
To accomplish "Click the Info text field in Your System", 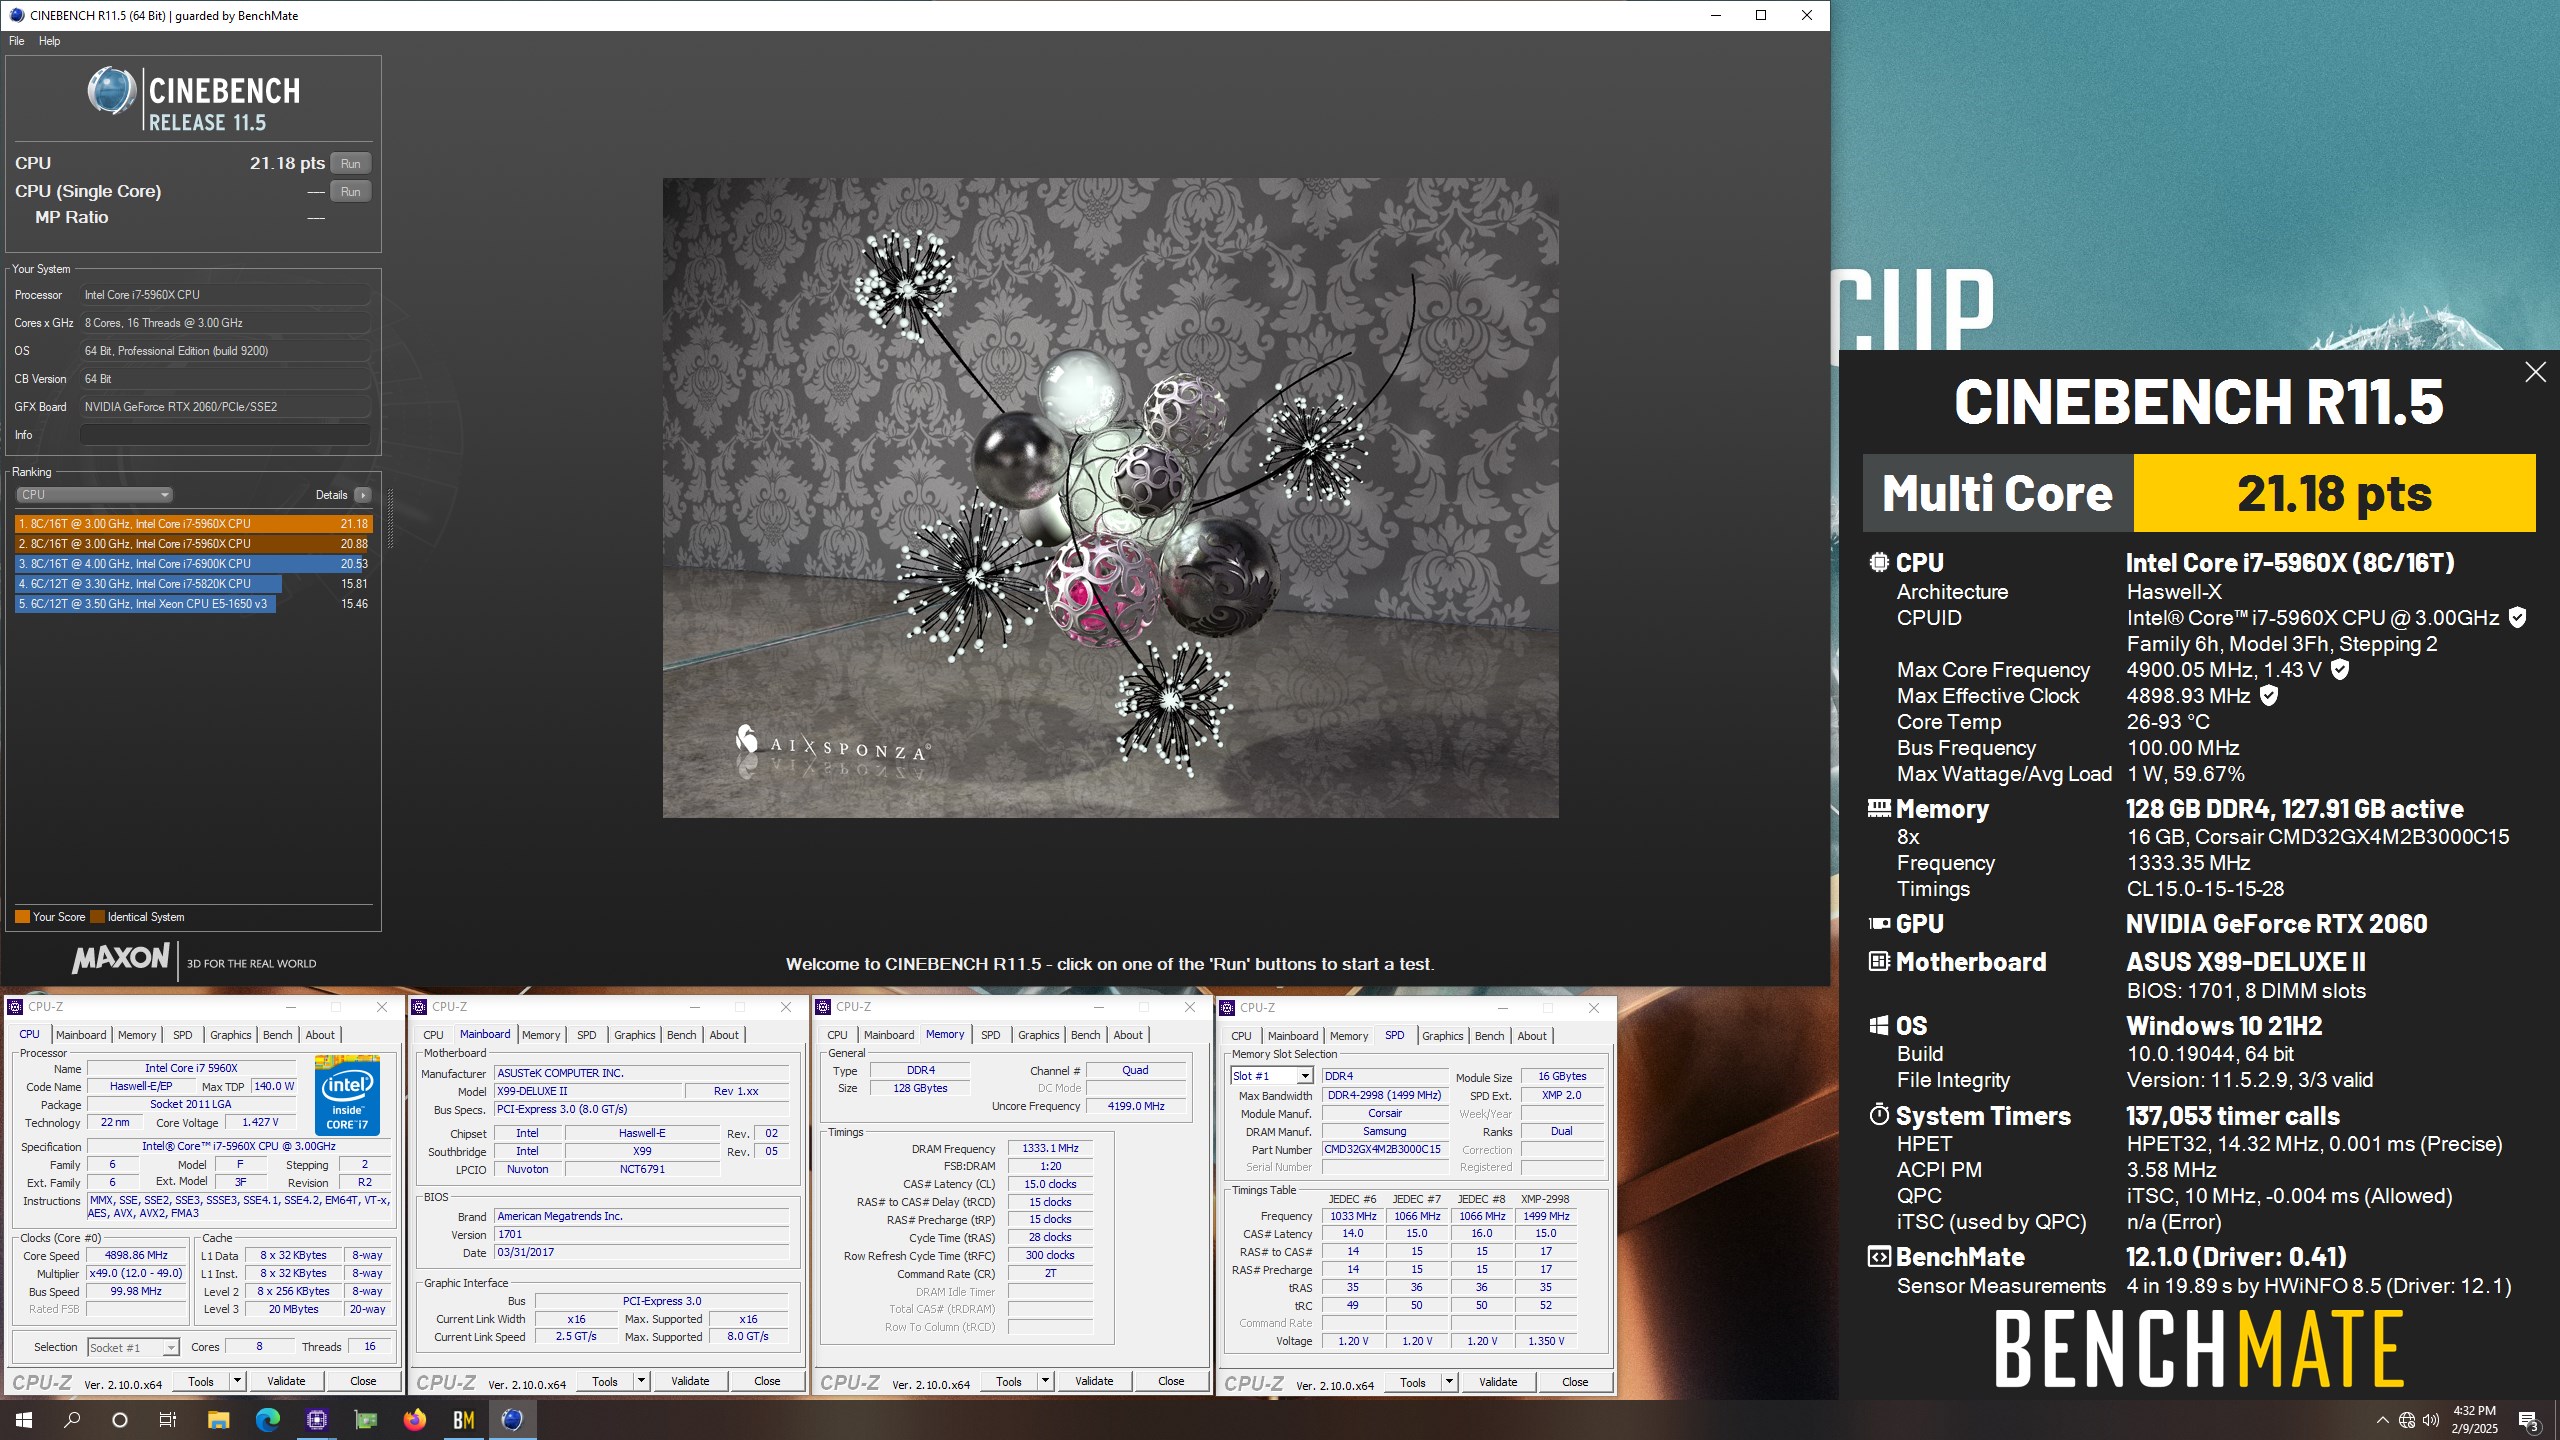I will click(225, 435).
